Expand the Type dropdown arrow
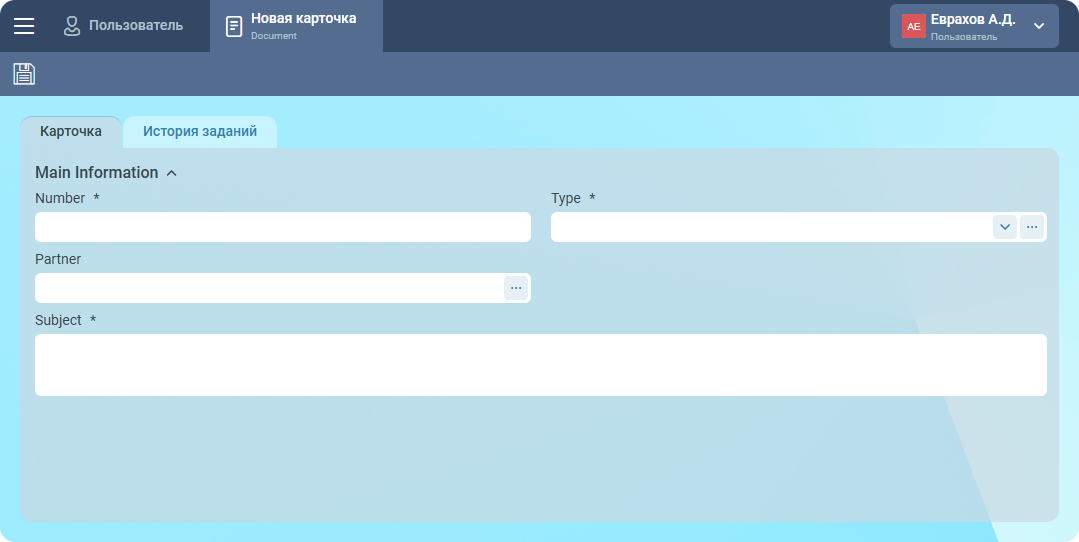Image resolution: width=1079 pixels, height=542 pixels. coord(1005,227)
